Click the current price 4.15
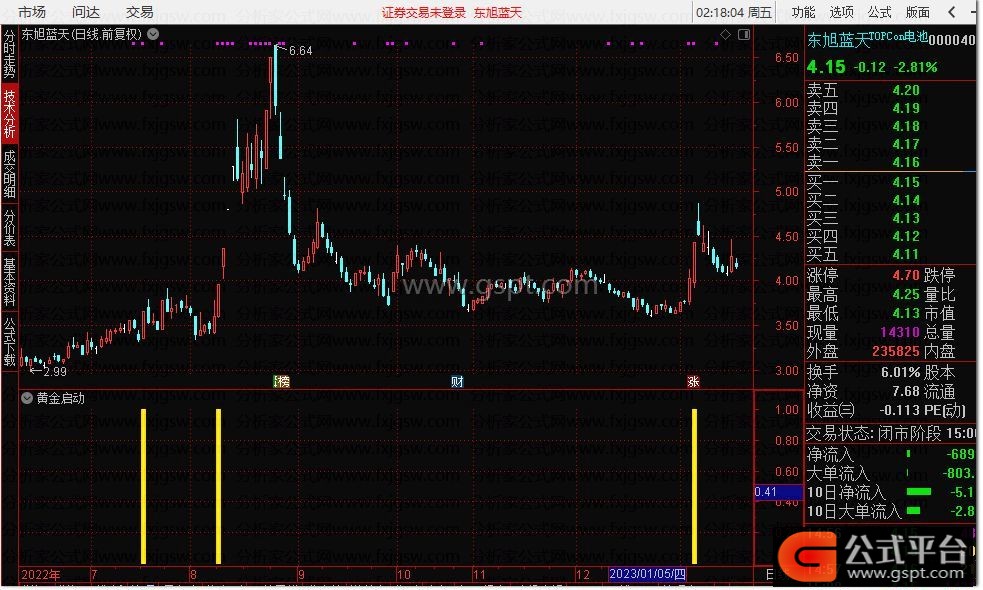Viewport: 983px width, 590px height. [x=826, y=66]
